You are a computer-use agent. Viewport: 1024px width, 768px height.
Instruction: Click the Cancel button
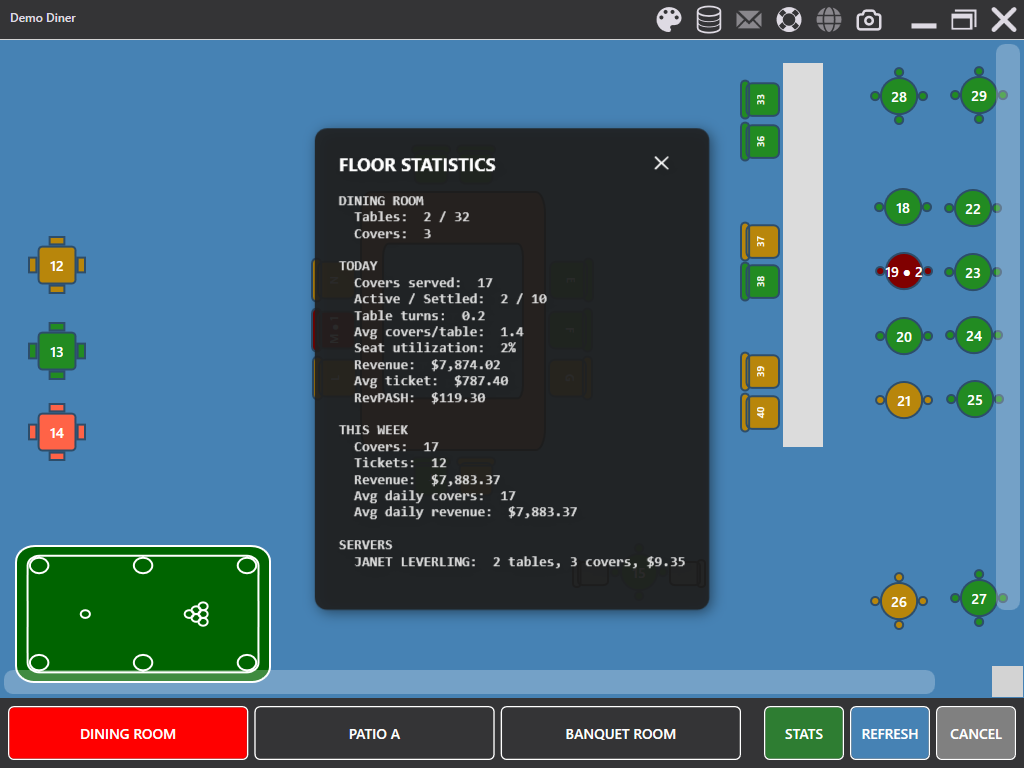pyautogui.click(x=975, y=734)
